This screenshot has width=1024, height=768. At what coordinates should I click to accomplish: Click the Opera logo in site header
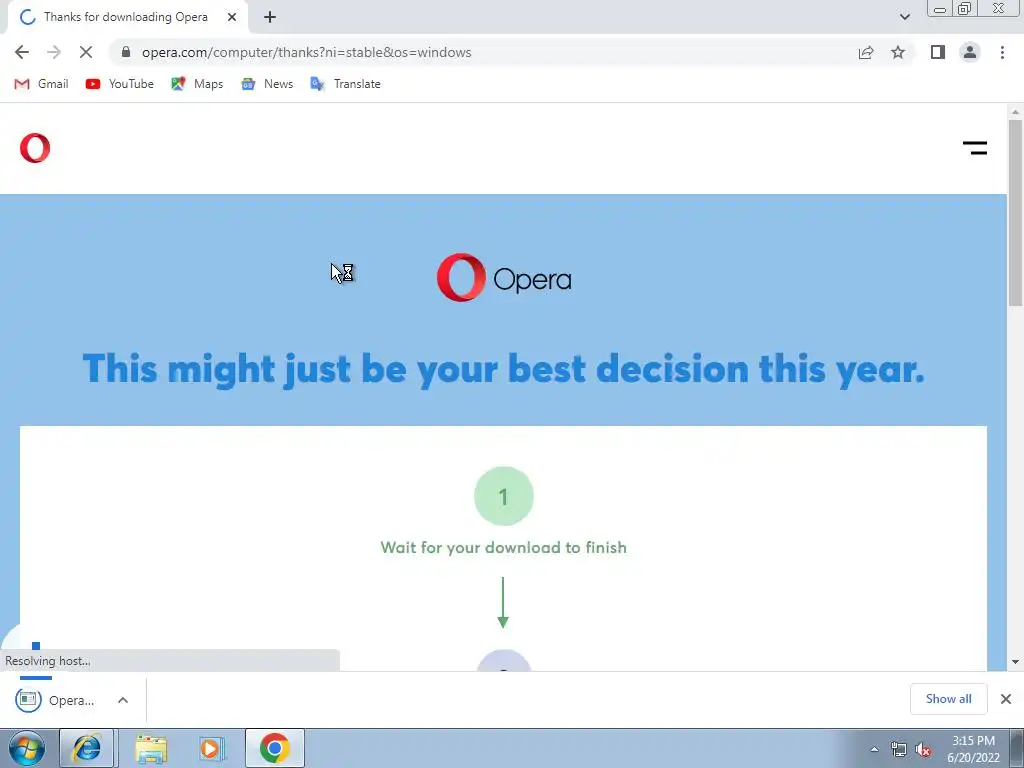pos(35,148)
